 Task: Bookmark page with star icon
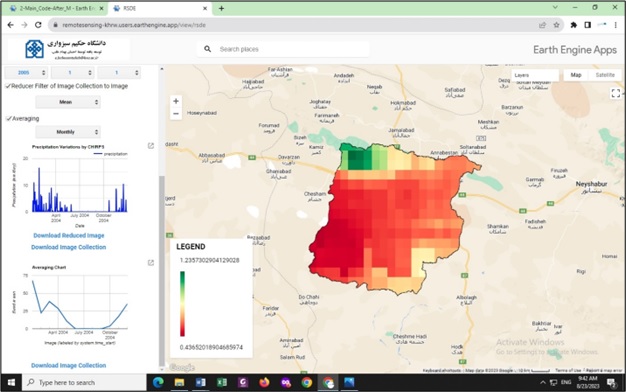pyautogui.click(x=556, y=25)
